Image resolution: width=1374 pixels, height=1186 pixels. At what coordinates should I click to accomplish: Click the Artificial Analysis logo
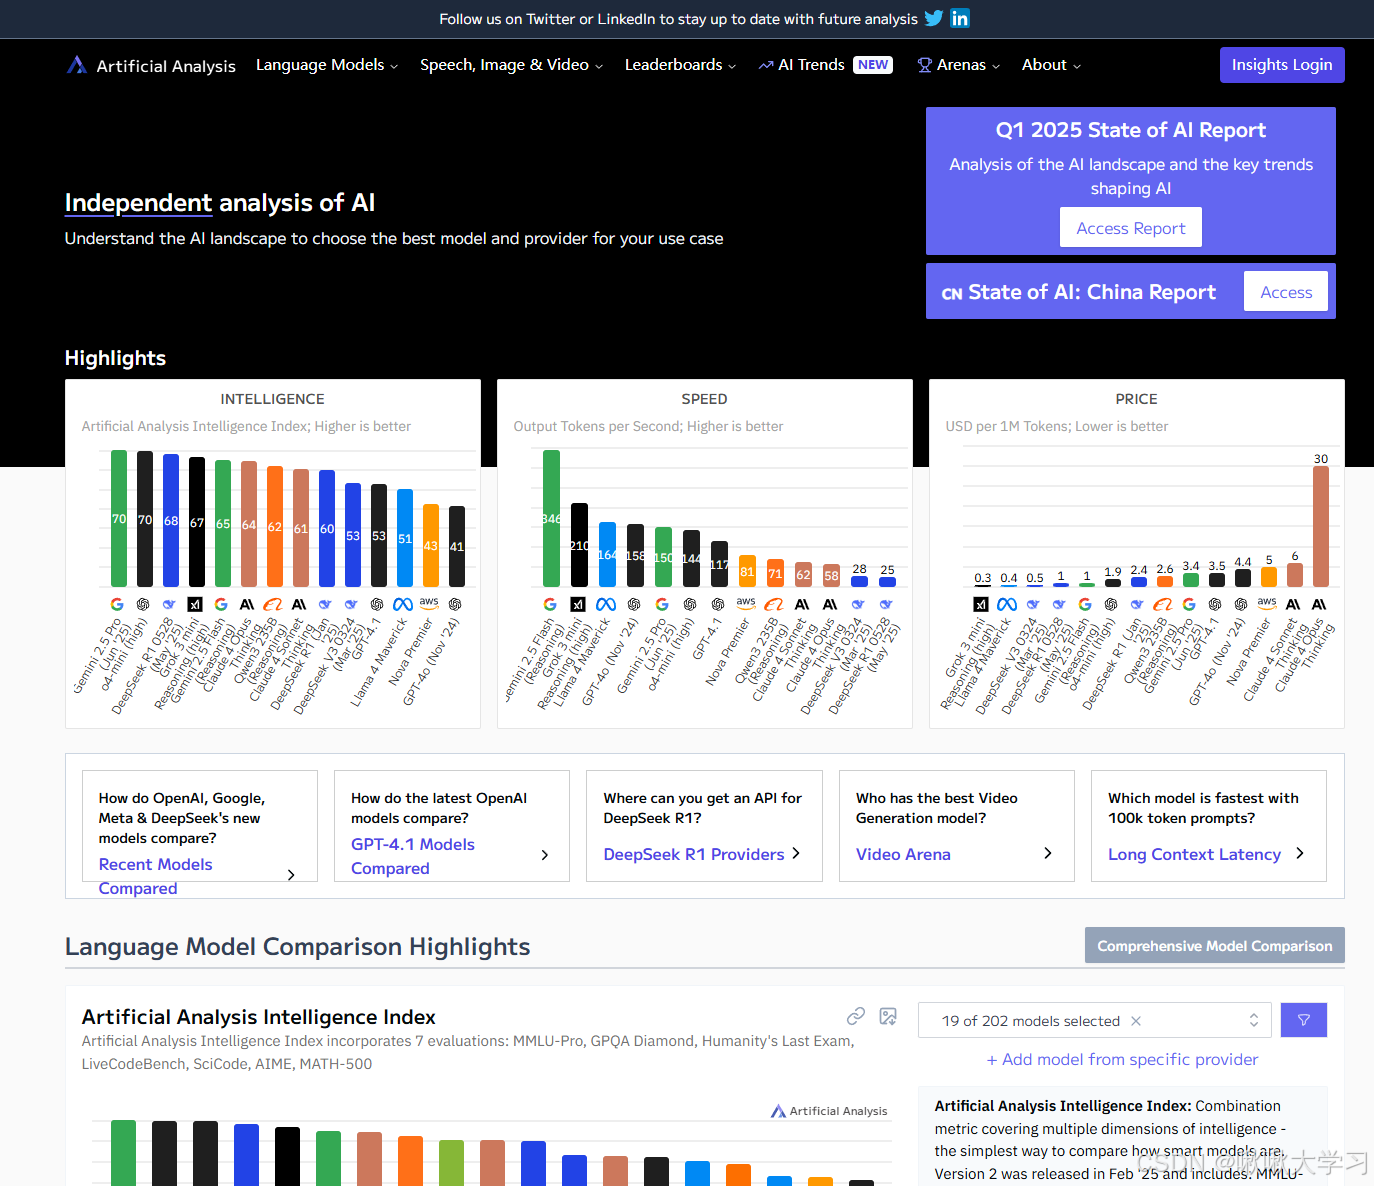(x=151, y=65)
